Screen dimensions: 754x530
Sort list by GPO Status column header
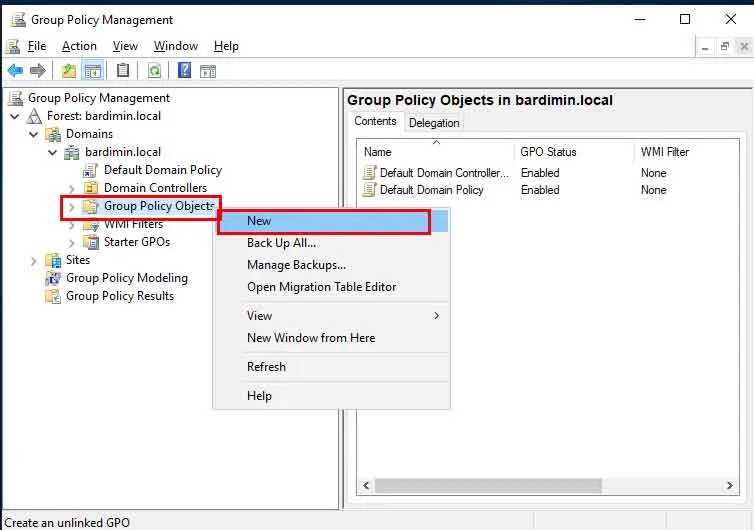[575, 152]
